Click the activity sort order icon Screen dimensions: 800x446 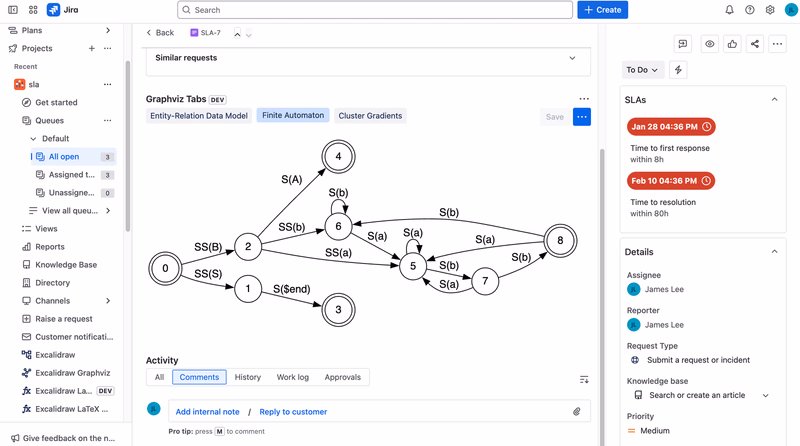[x=584, y=379]
